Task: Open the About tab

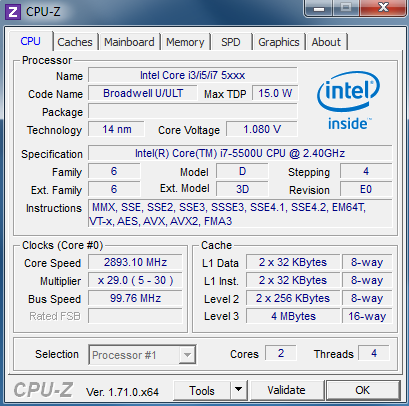Action: pos(326,42)
